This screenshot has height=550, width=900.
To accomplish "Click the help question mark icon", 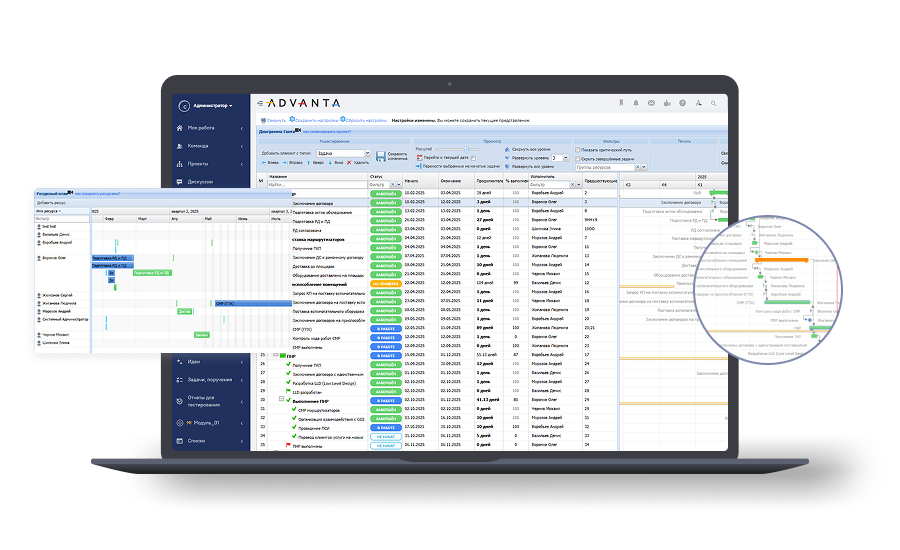I will (682, 103).
